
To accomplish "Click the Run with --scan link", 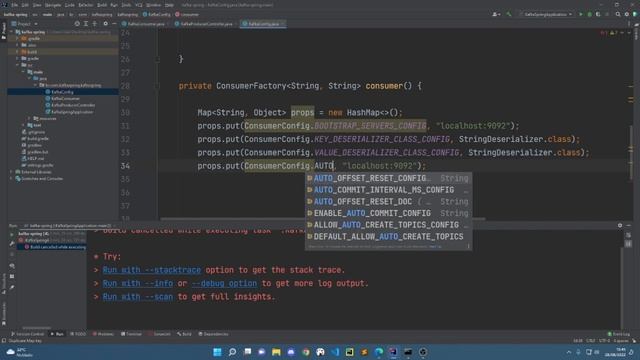I will (138, 297).
